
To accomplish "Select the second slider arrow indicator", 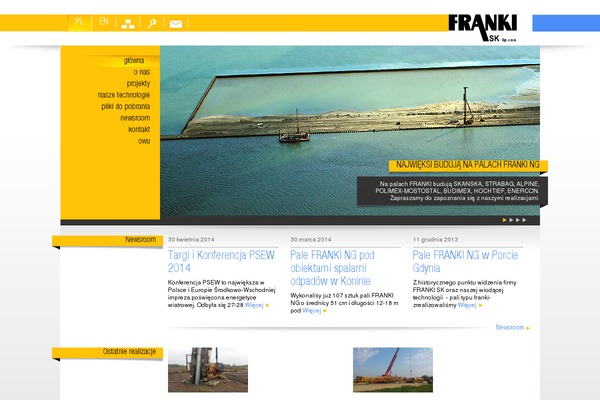I will click(x=511, y=220).
